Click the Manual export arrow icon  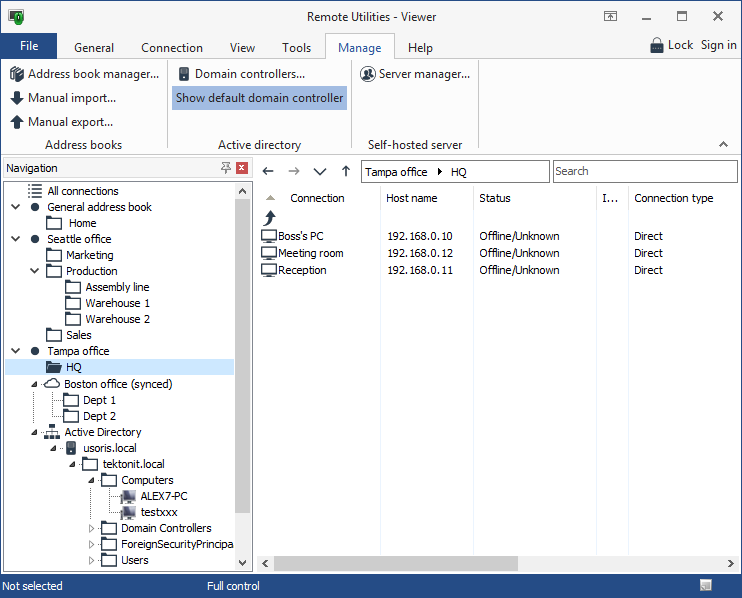[x=17, y=122]
